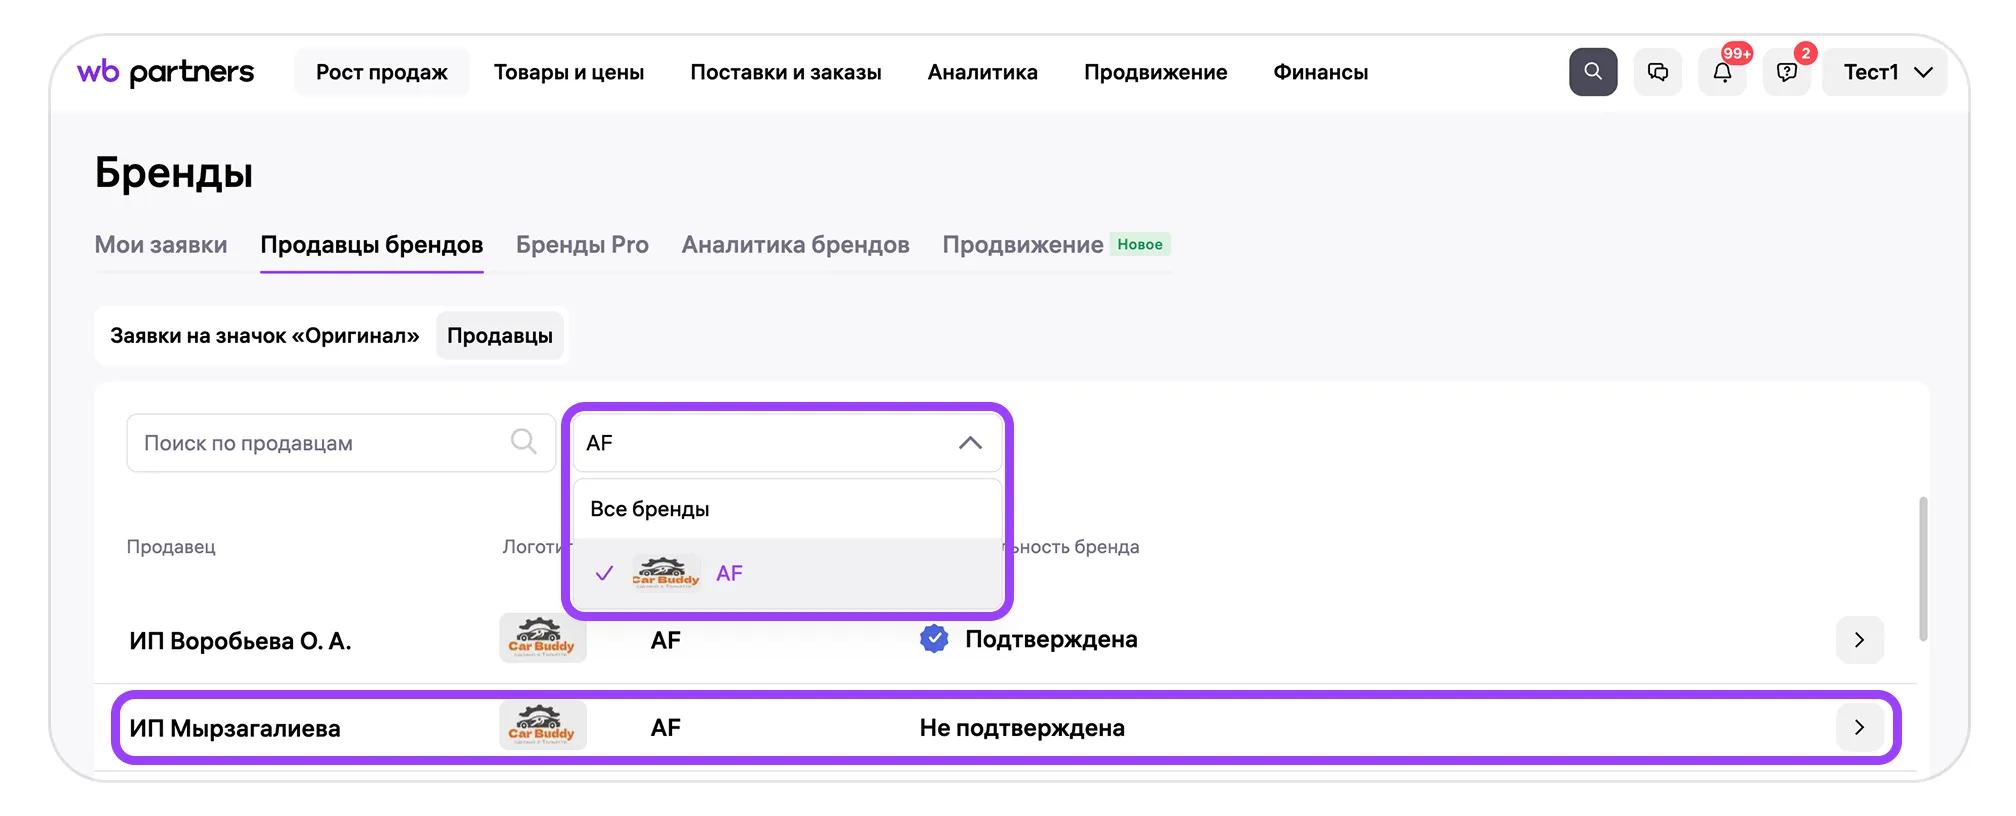Click AF brand in ИП Воробьева row

click(x=666, y=640)
